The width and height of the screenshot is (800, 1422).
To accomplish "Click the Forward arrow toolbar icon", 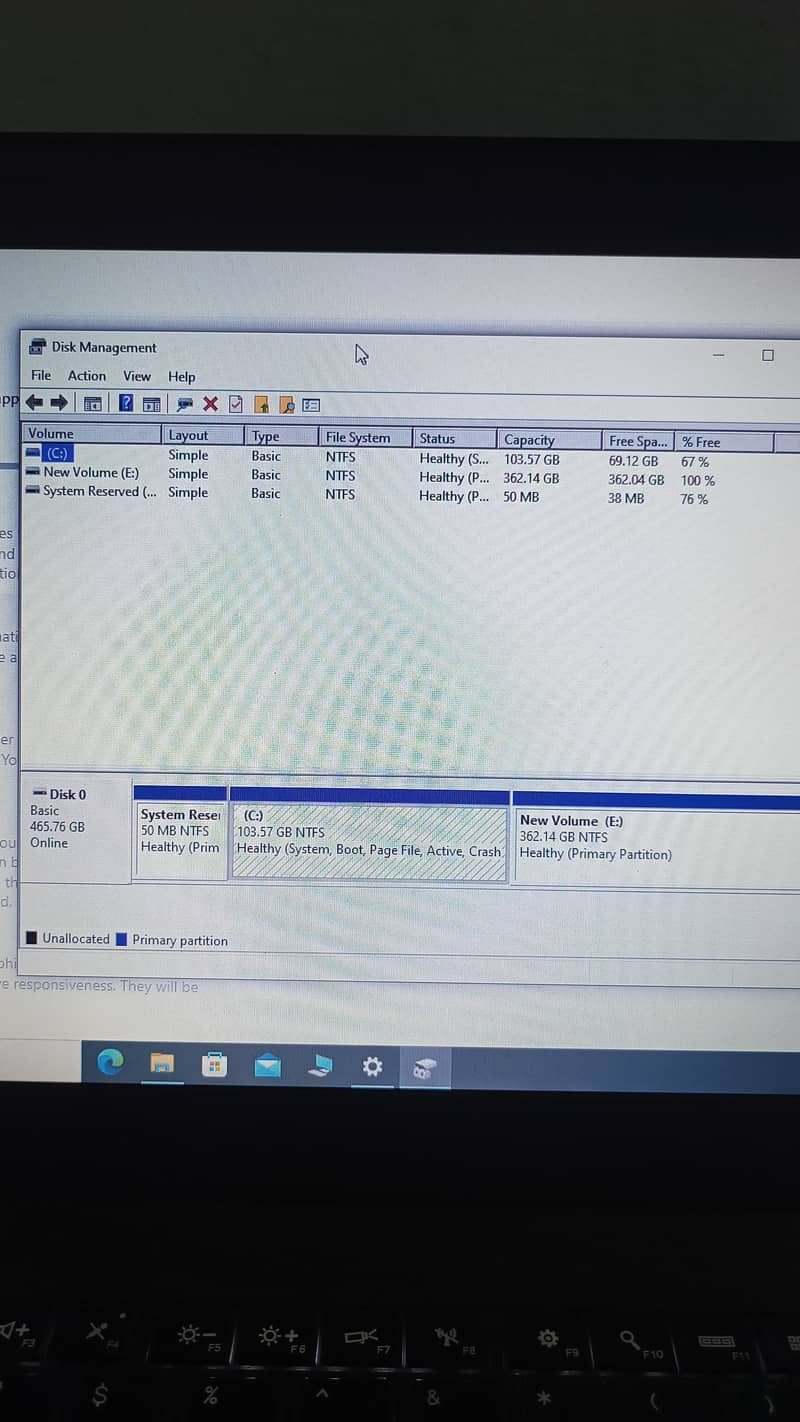I will (x=59, y=403).
